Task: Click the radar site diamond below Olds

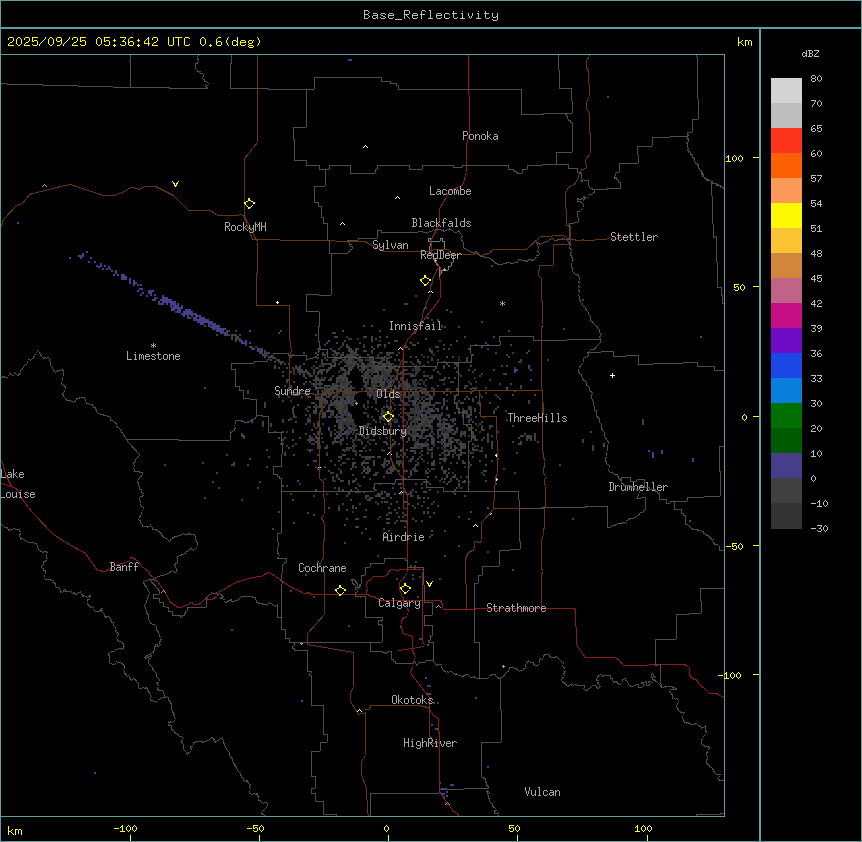Action: (x=388, y=417)
